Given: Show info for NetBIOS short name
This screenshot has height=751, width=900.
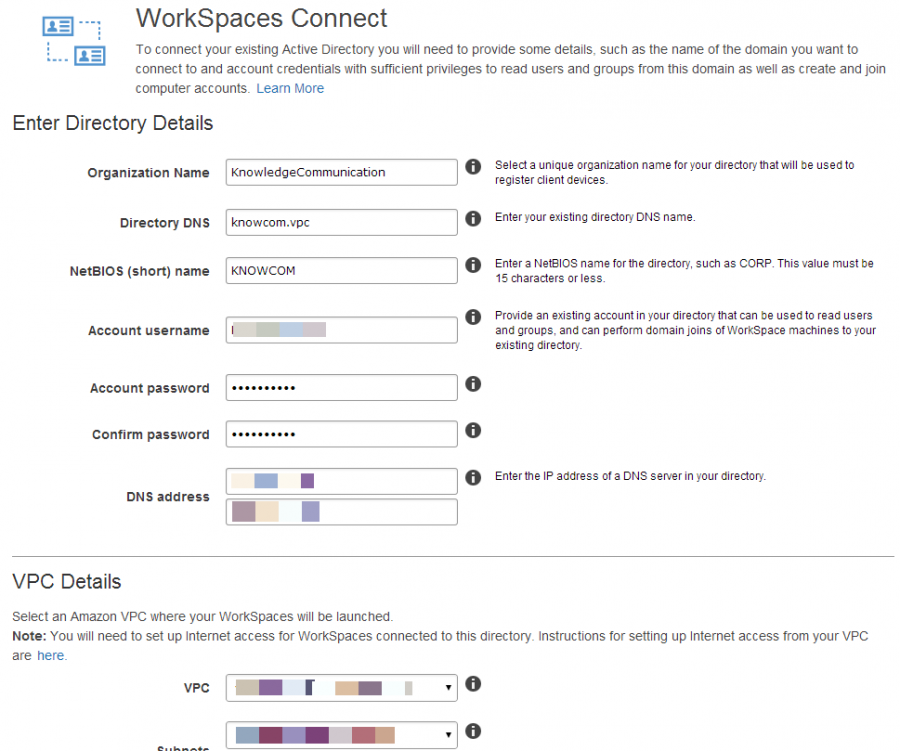Looking at the screenshot, I should coord(473,265).
